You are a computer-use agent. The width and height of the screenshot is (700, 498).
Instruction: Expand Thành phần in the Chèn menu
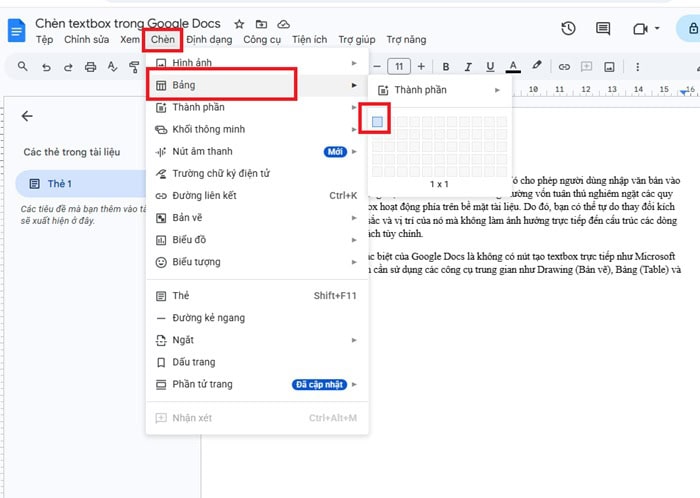pos(257,107)
